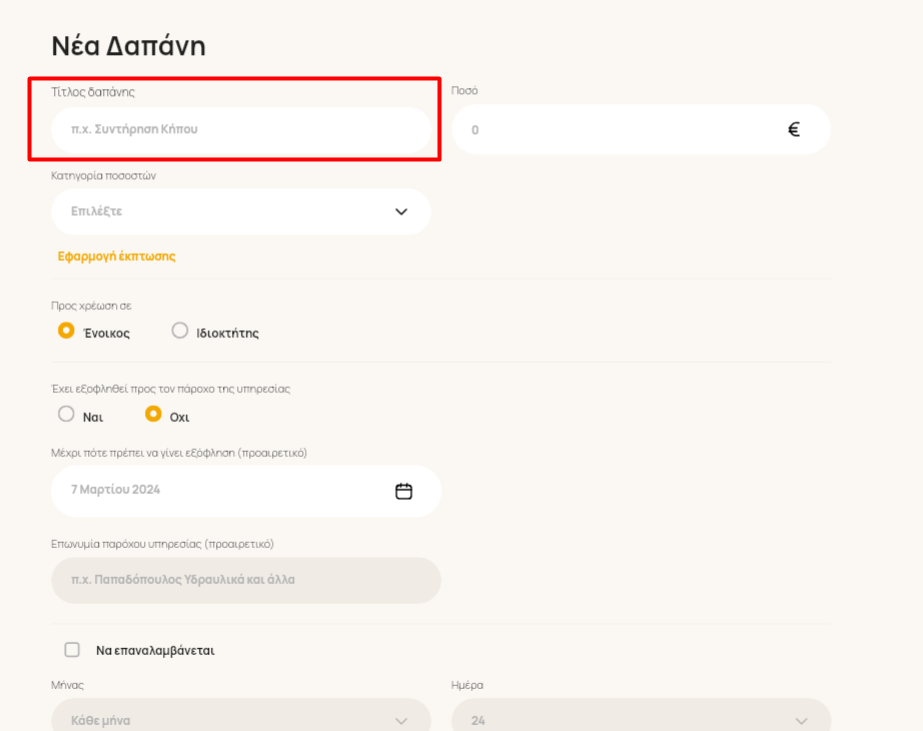Select the Ιδιοκτήτης radio button
The width and height of the screenshot is (923, 731).
point(180,331)
